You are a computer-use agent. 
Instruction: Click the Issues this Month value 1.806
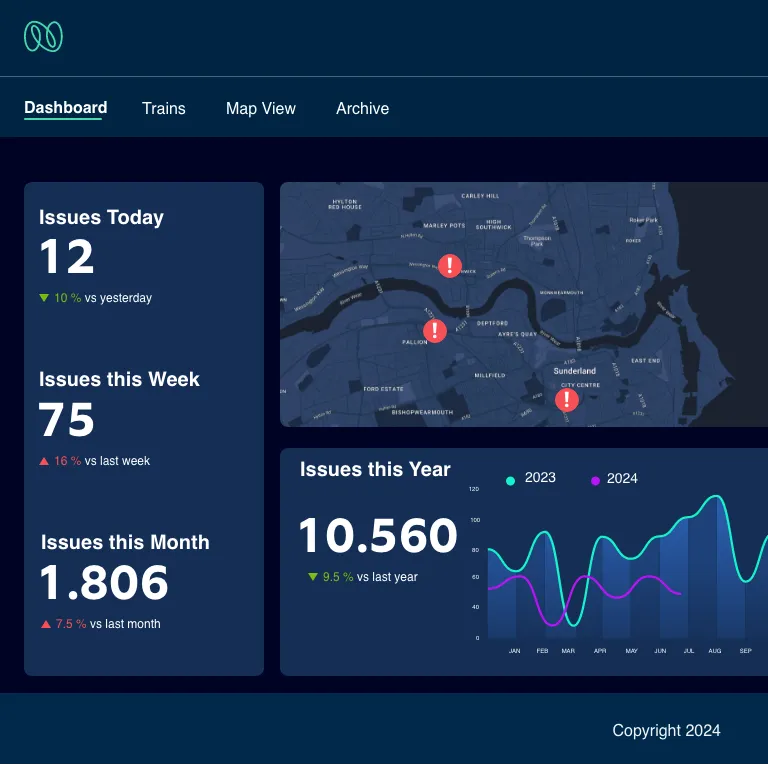pos(104,583)
